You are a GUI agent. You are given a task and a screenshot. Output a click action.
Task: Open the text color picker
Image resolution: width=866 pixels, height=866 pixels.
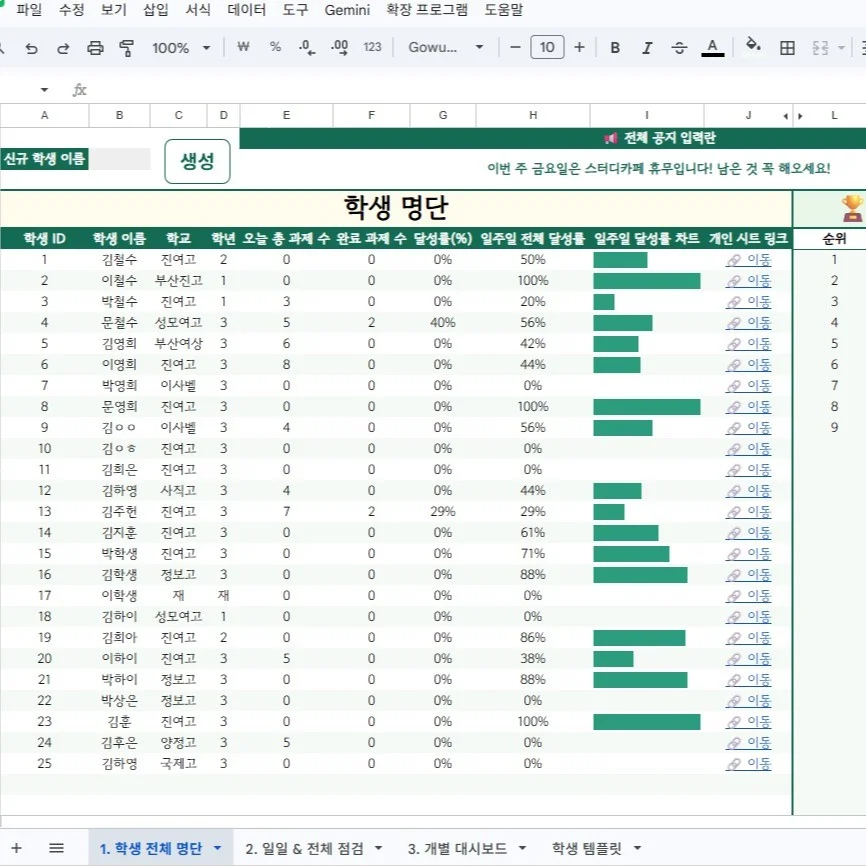click(712, 47)
